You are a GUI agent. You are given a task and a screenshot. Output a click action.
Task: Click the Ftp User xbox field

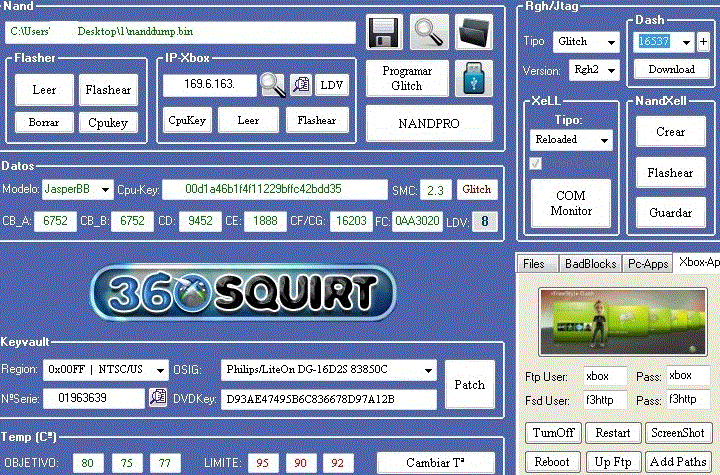[605, 376]
